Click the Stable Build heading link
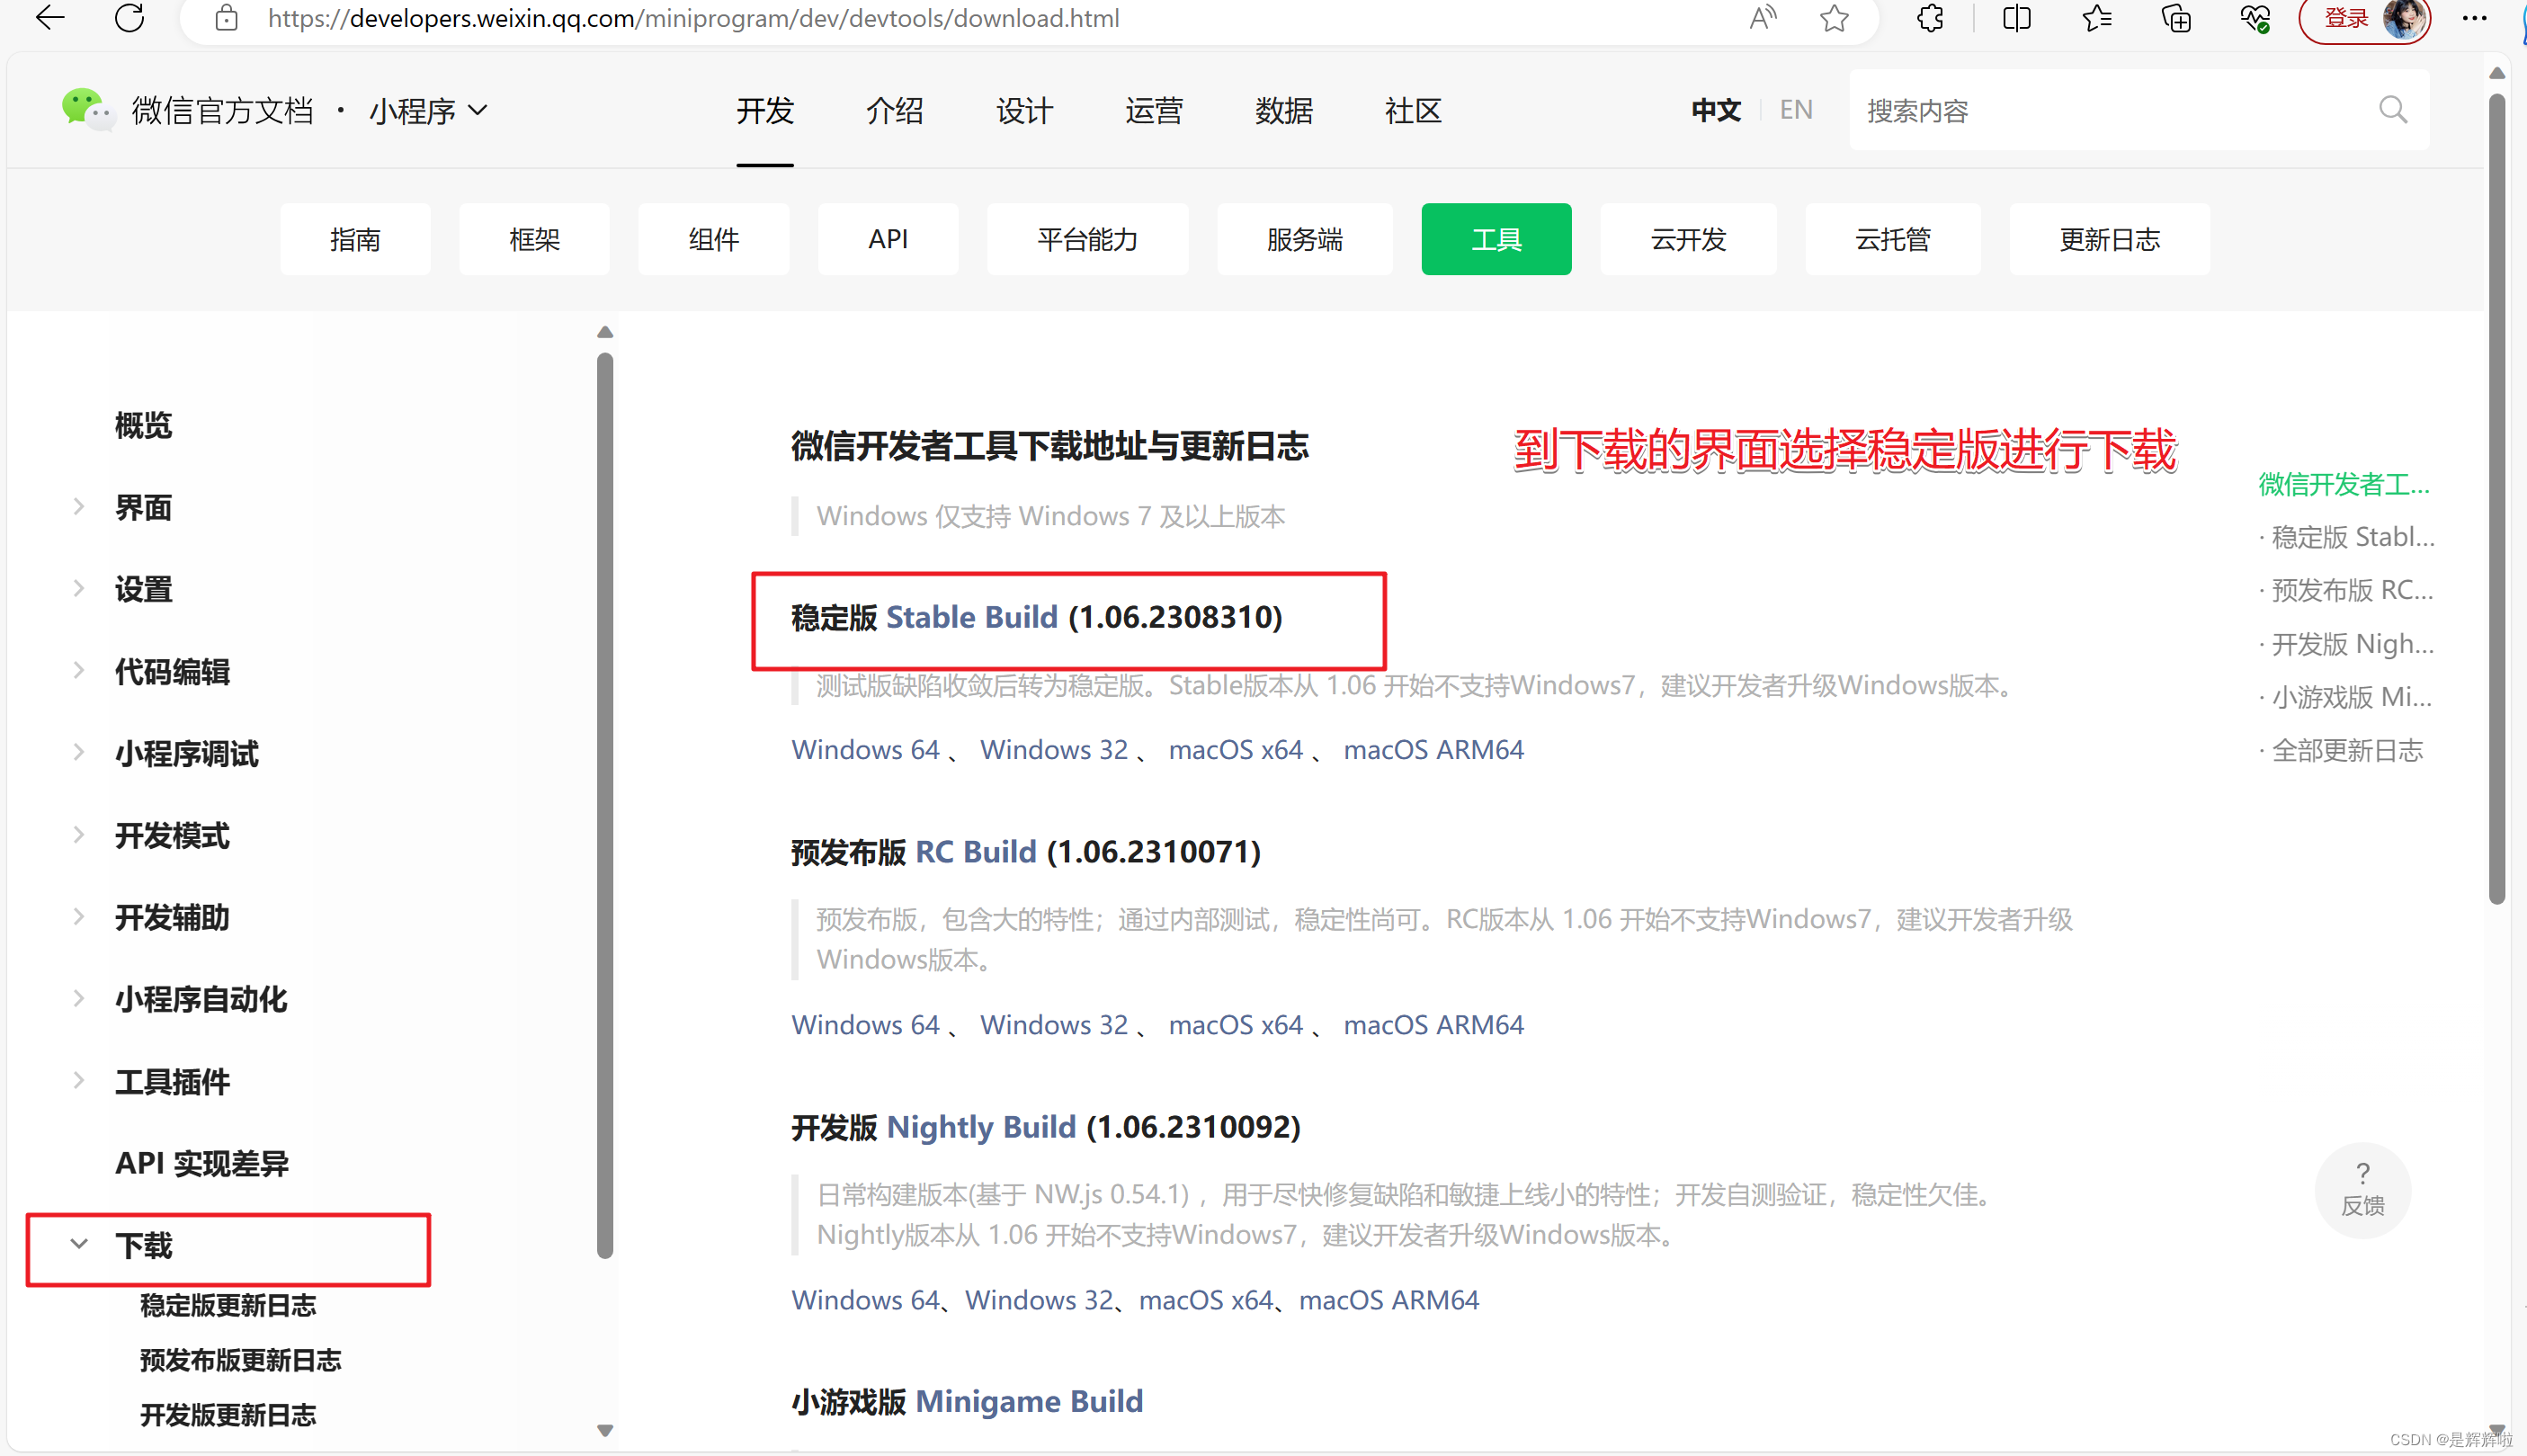 click(x=971, y=617)
